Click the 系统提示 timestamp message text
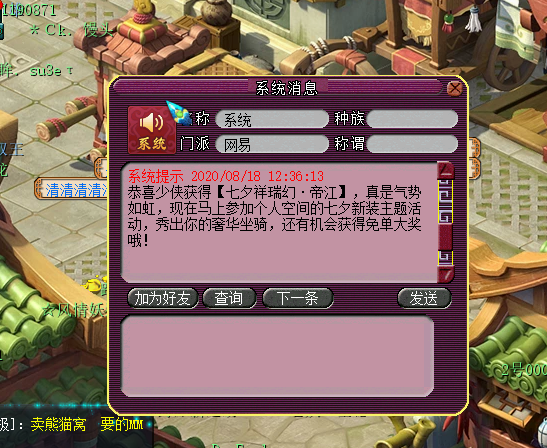The width and height of the screenshot is (547, 448). click(226, 176)
